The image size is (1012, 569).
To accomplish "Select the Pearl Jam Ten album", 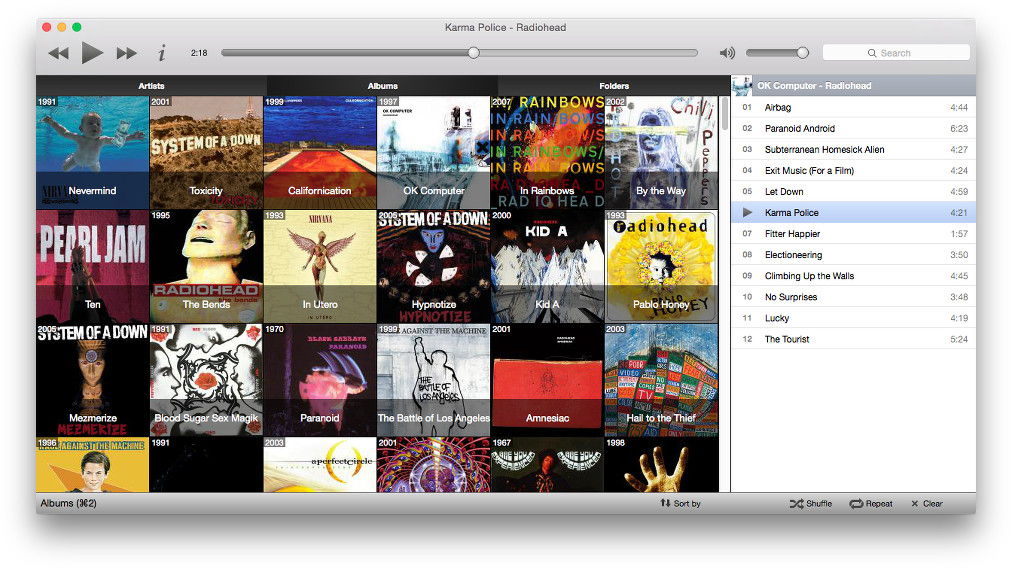I will (92, 266).
